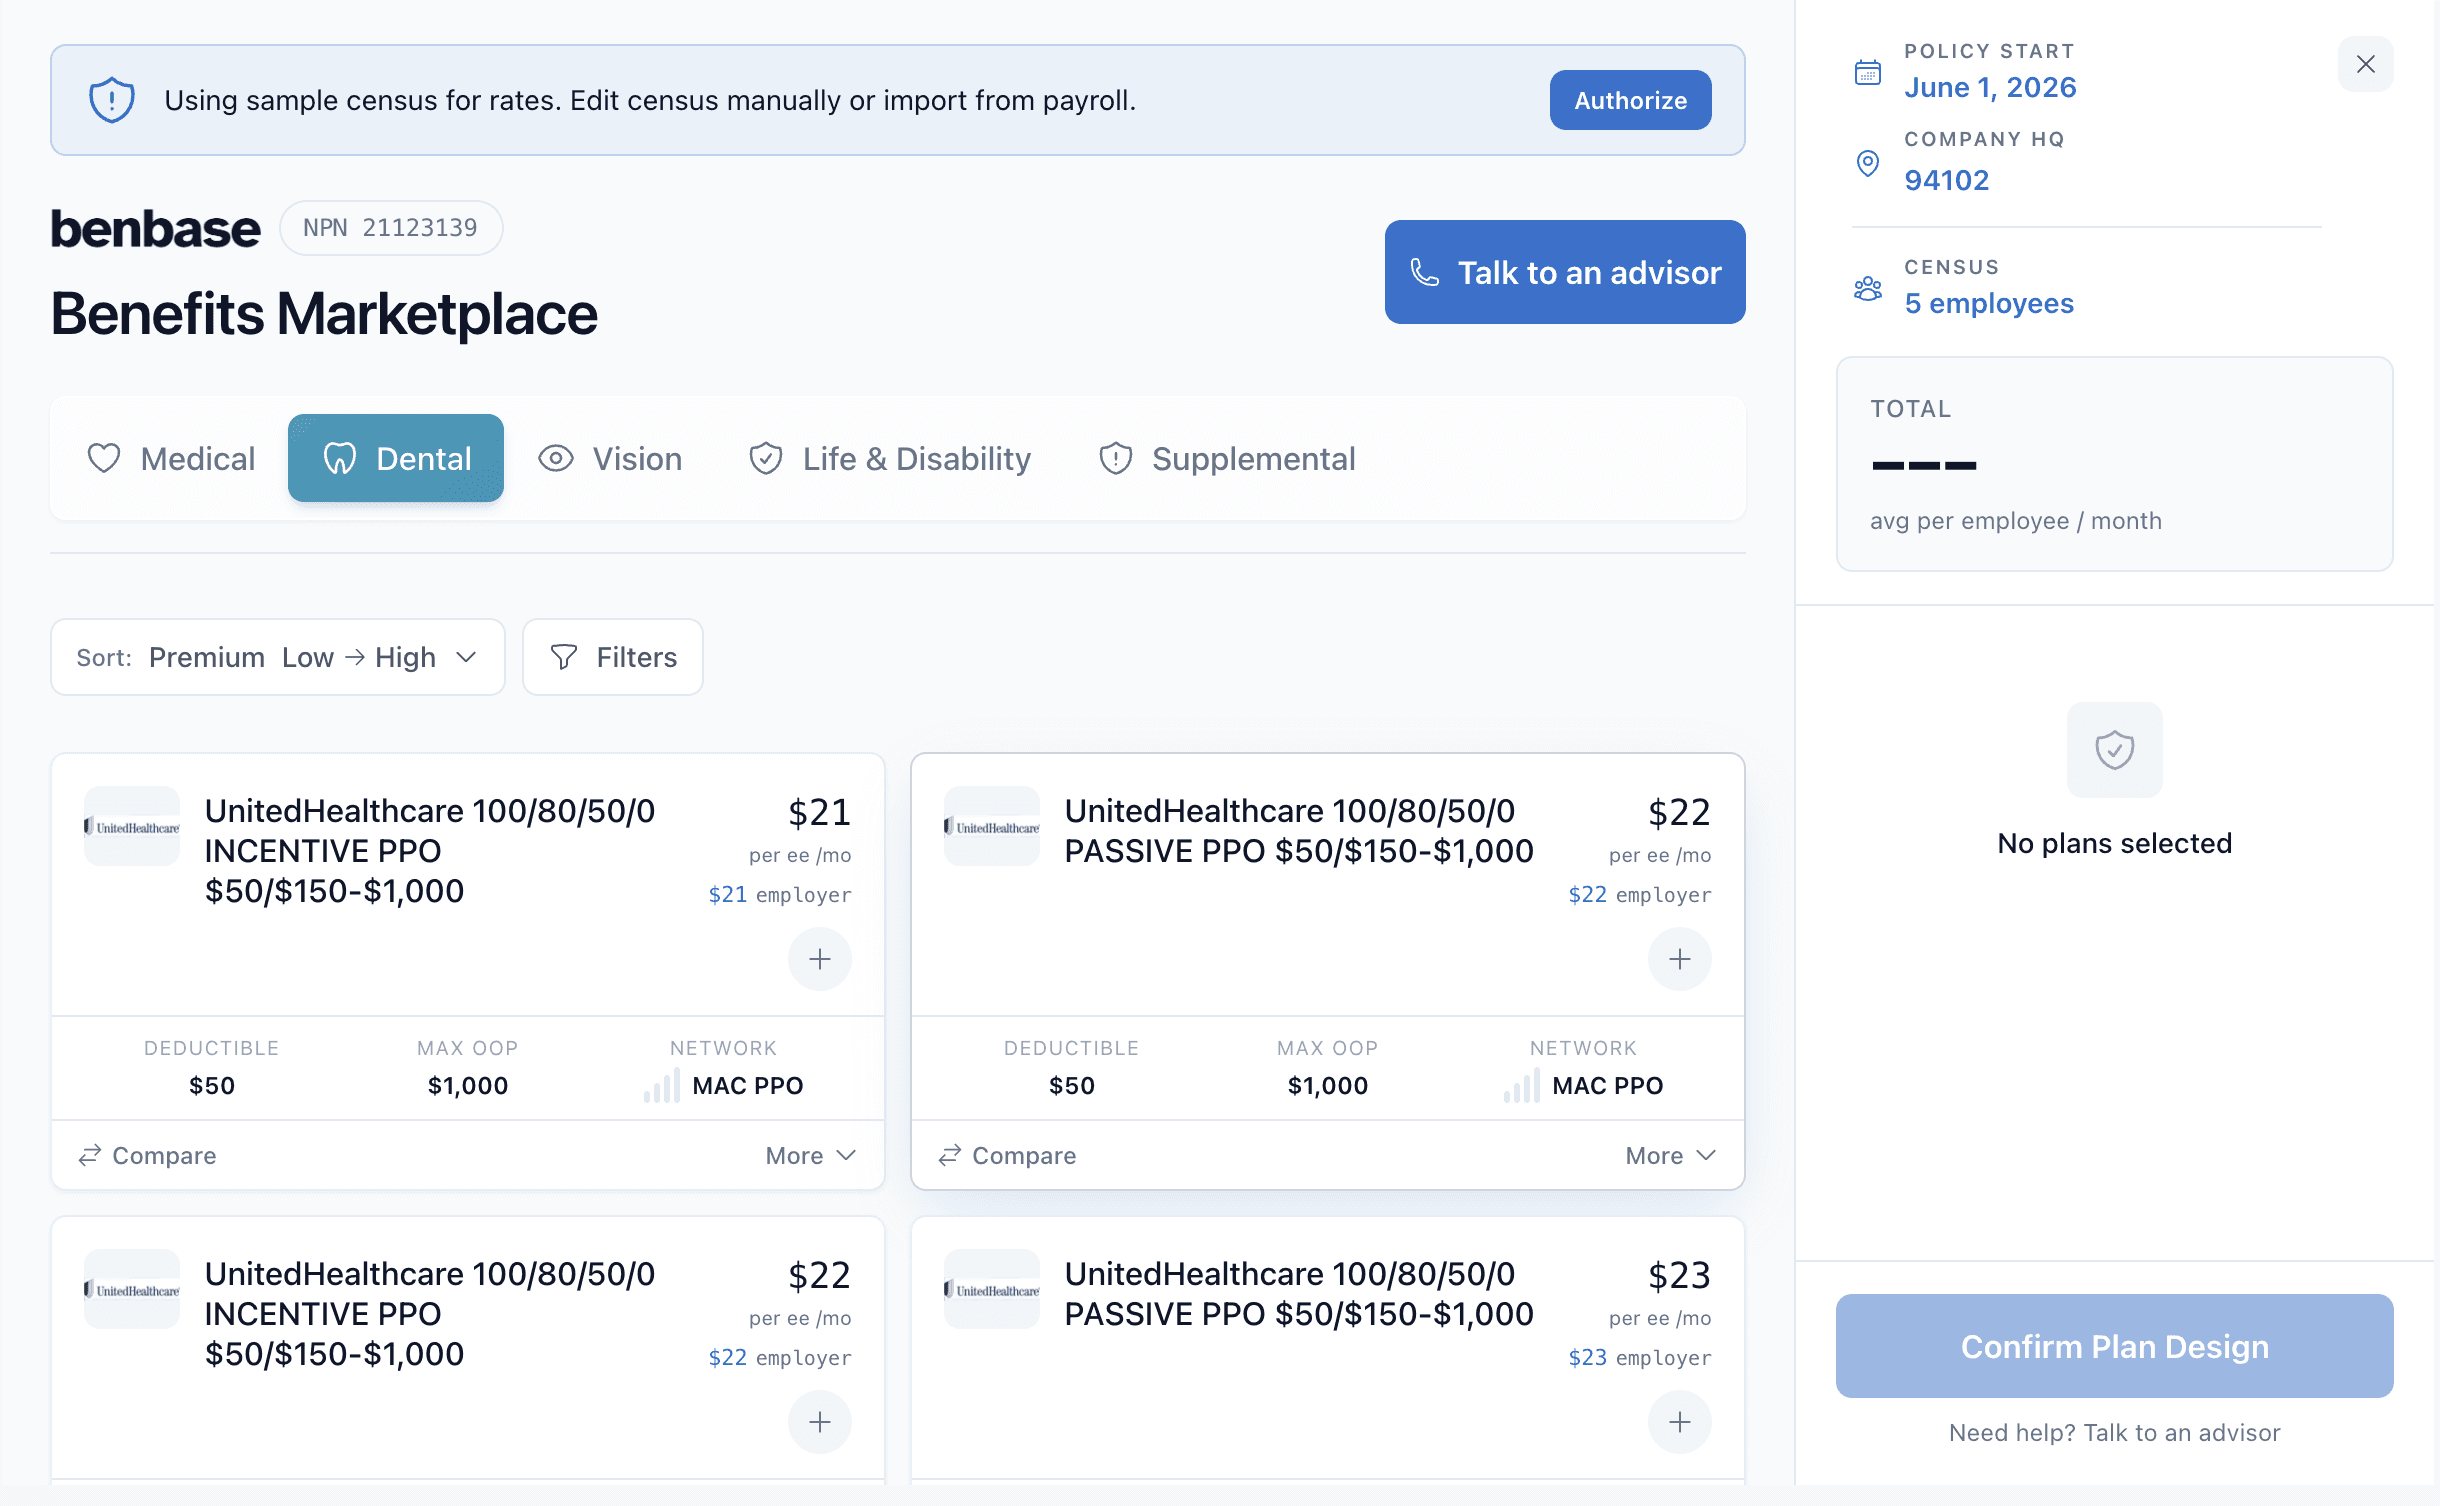Select the Dental tab
The width and height of the screenshot is (2440, 1506).
[396, 458]
